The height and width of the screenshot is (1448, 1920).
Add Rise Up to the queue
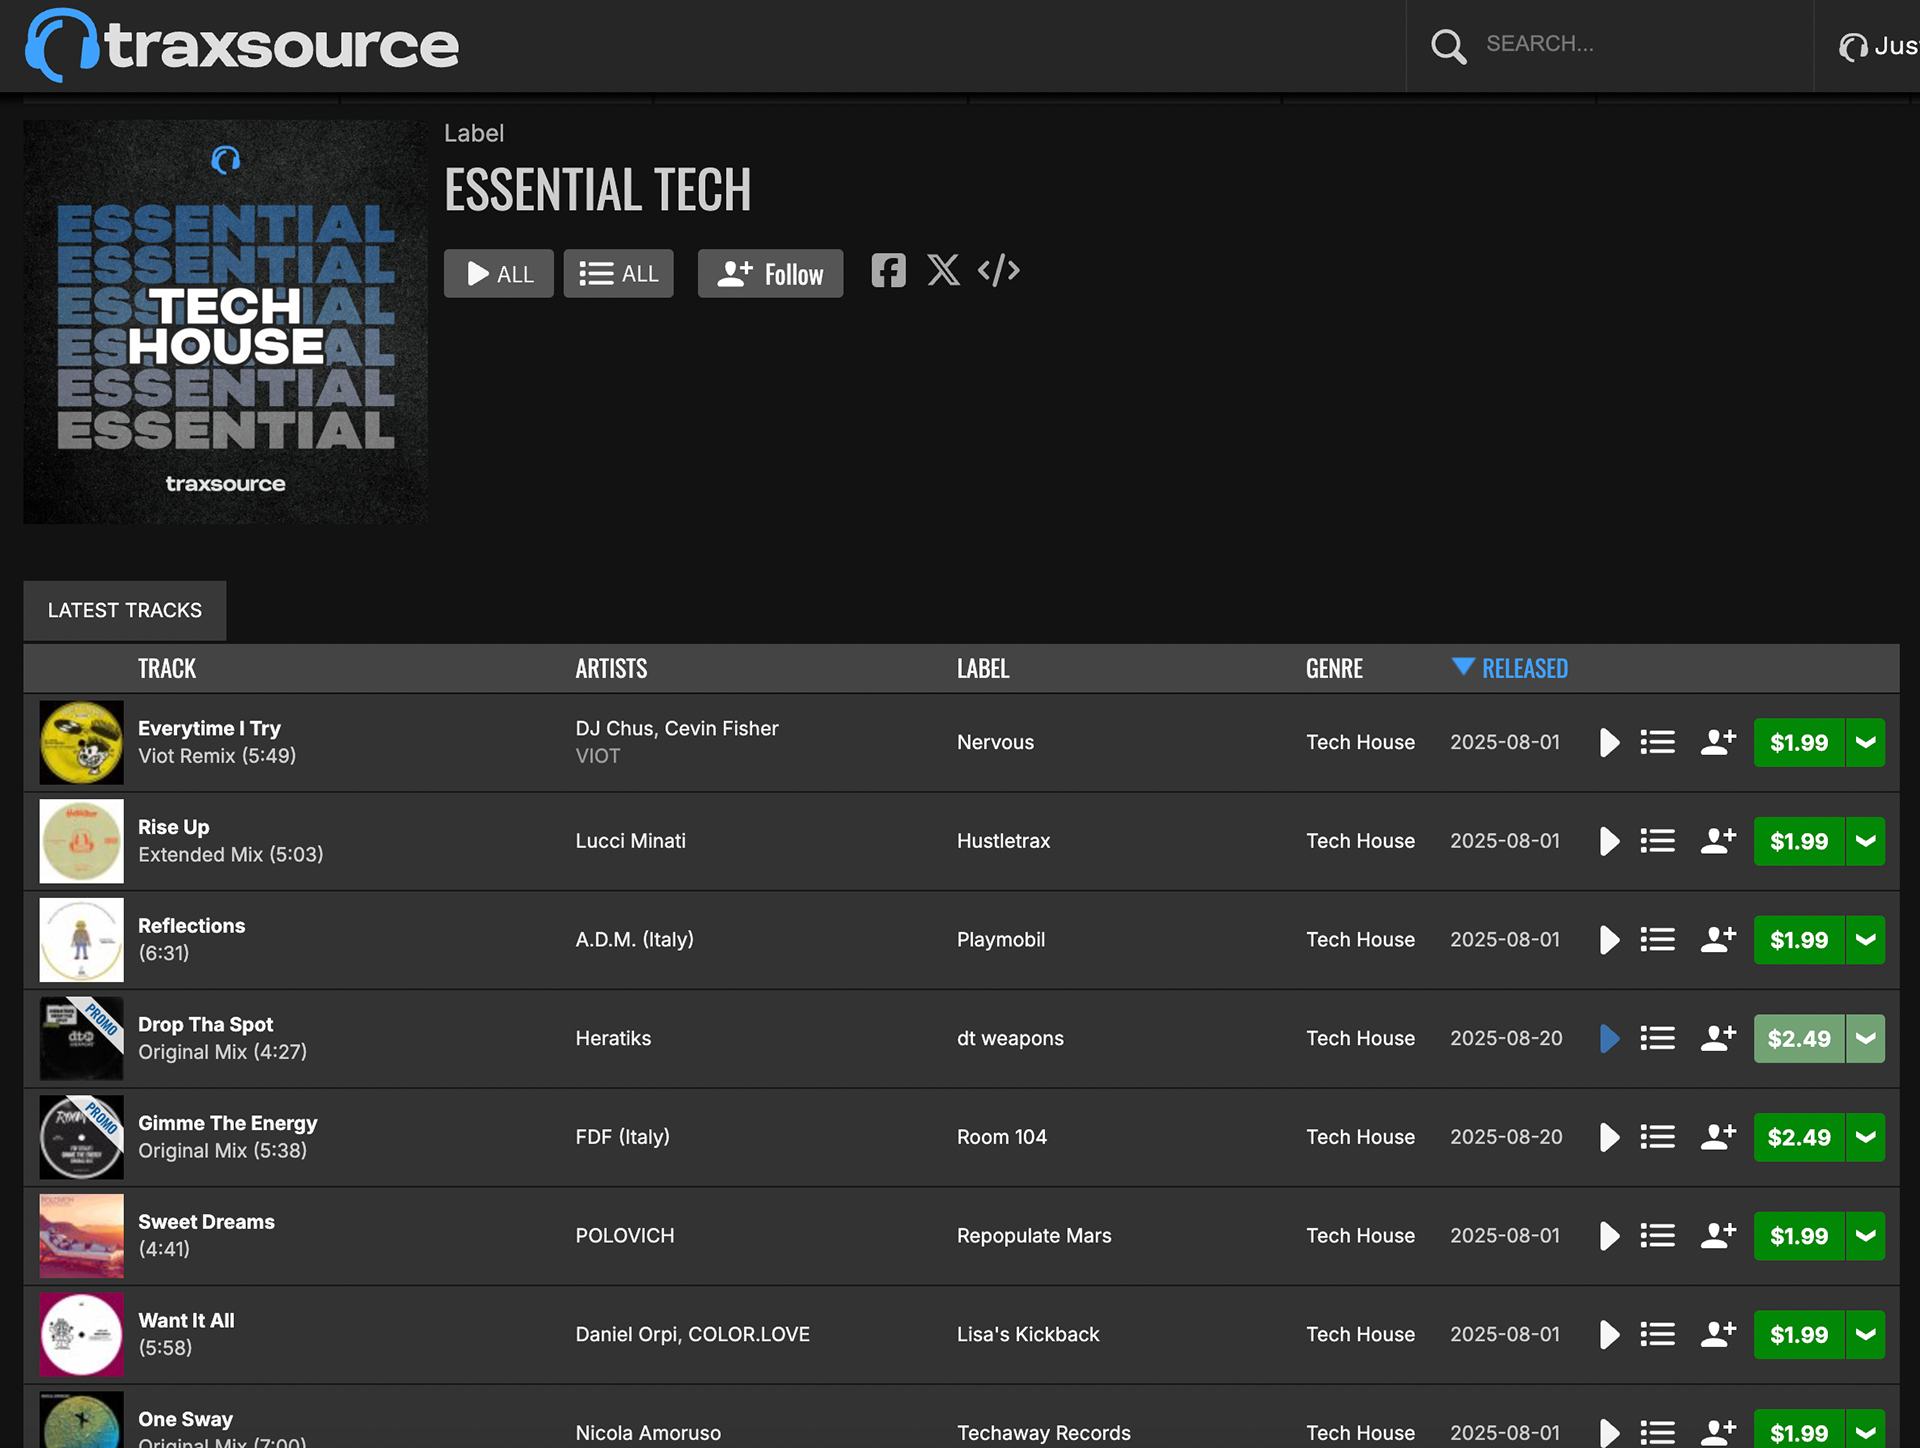1657,842
